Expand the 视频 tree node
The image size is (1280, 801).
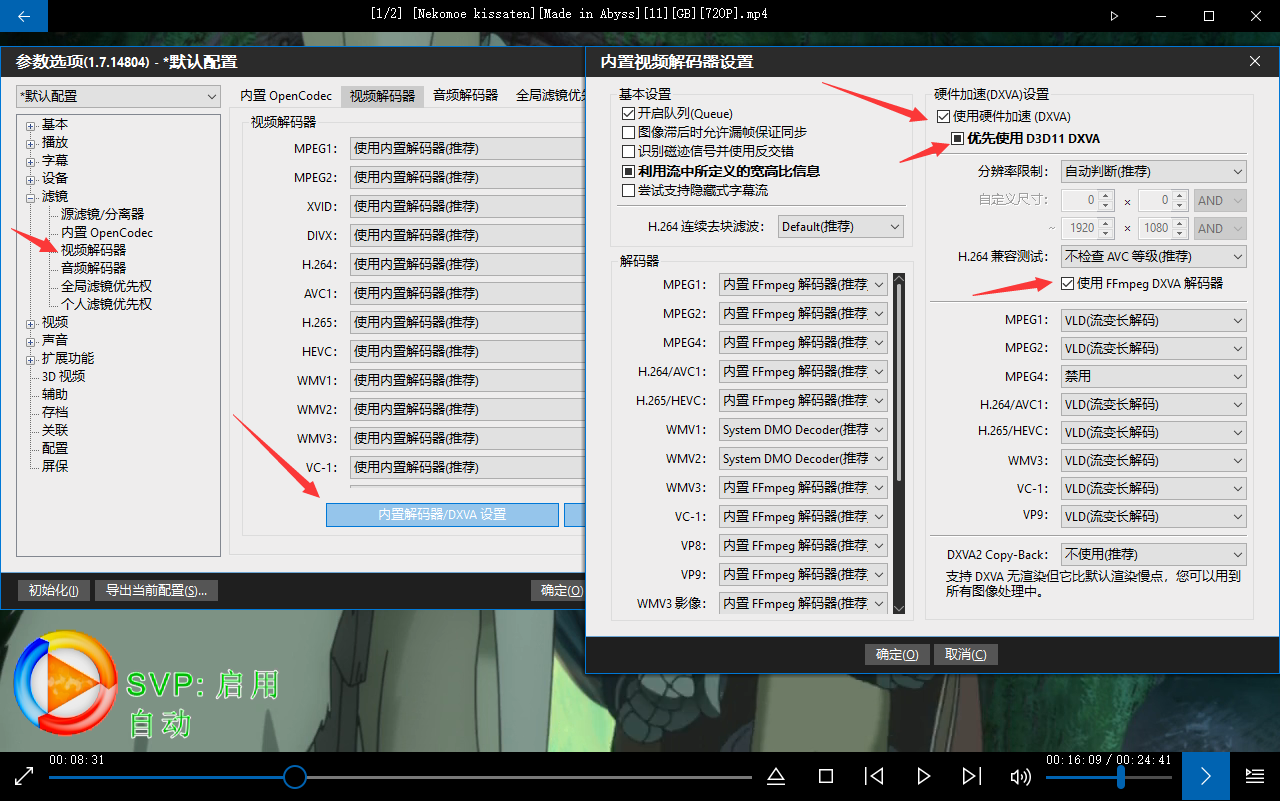(31, 323)
